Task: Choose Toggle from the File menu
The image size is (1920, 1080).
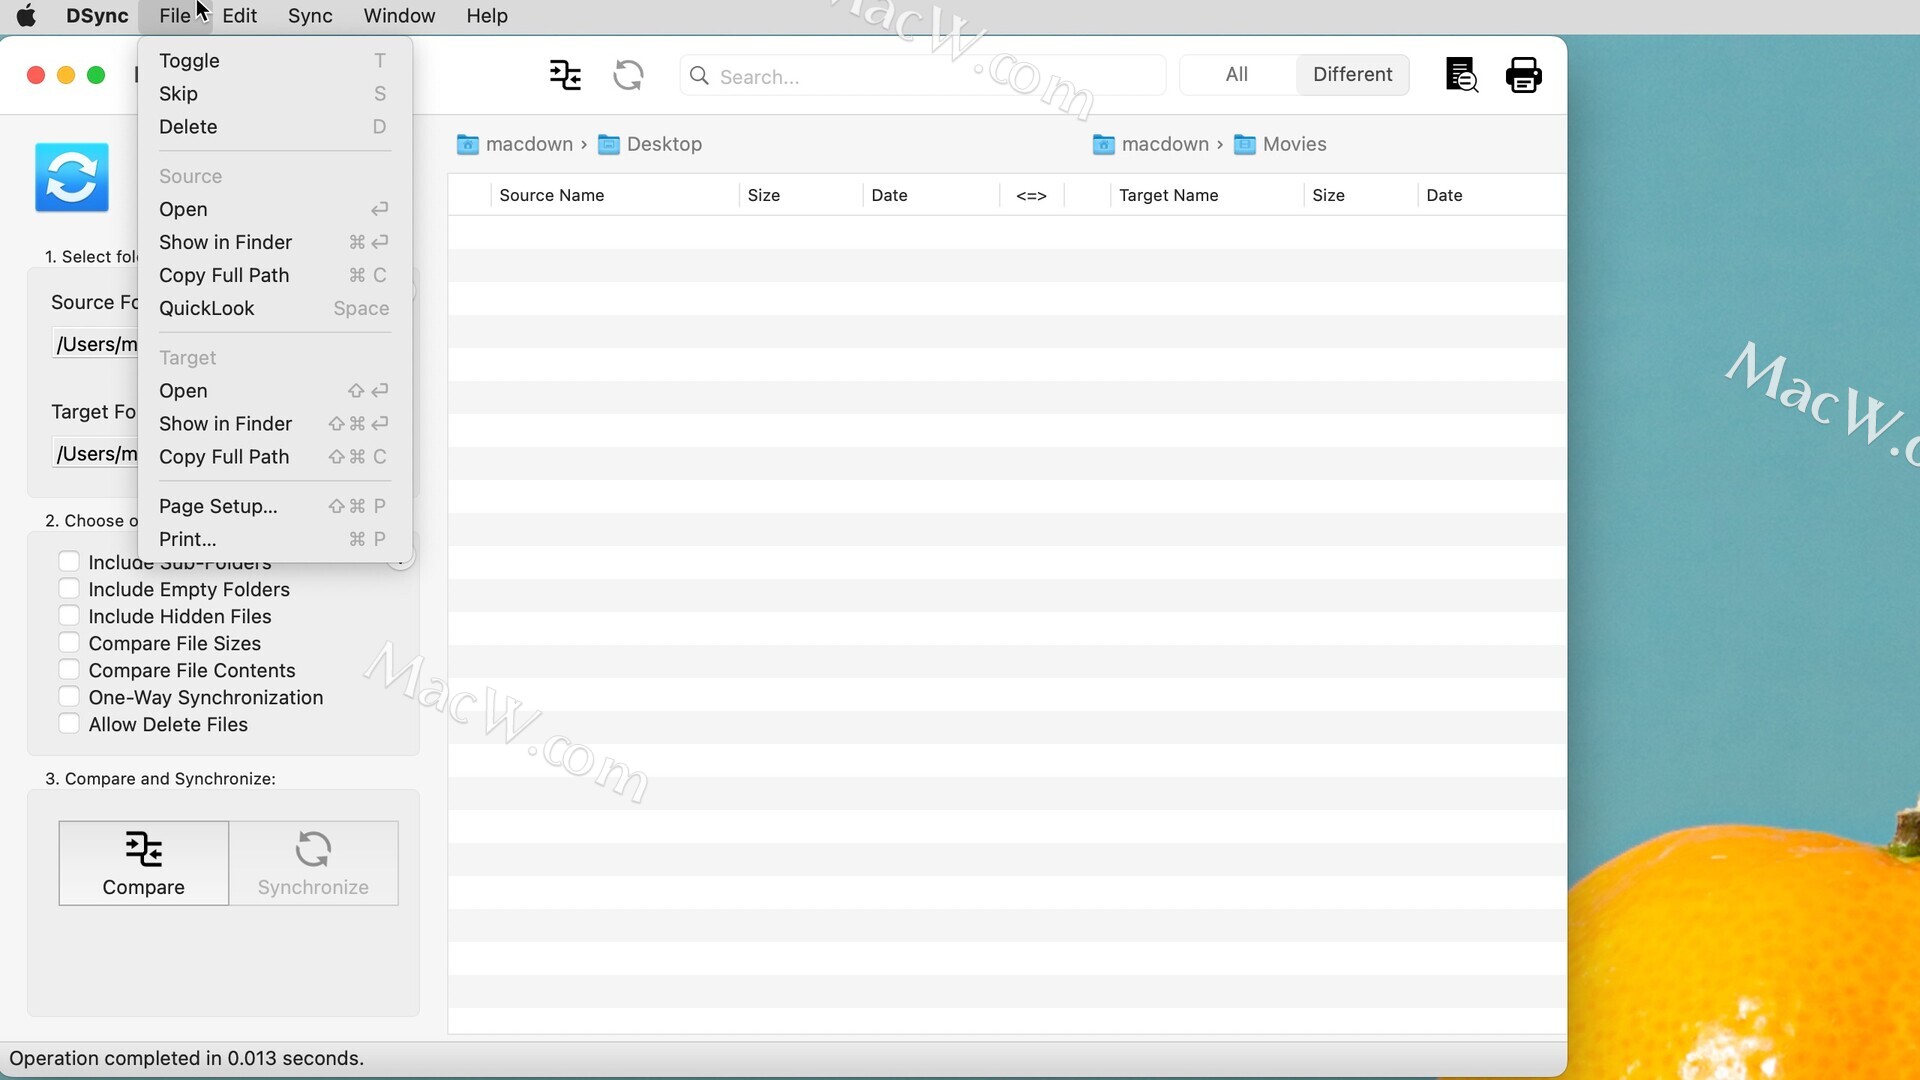Action: tap(274, 61)
